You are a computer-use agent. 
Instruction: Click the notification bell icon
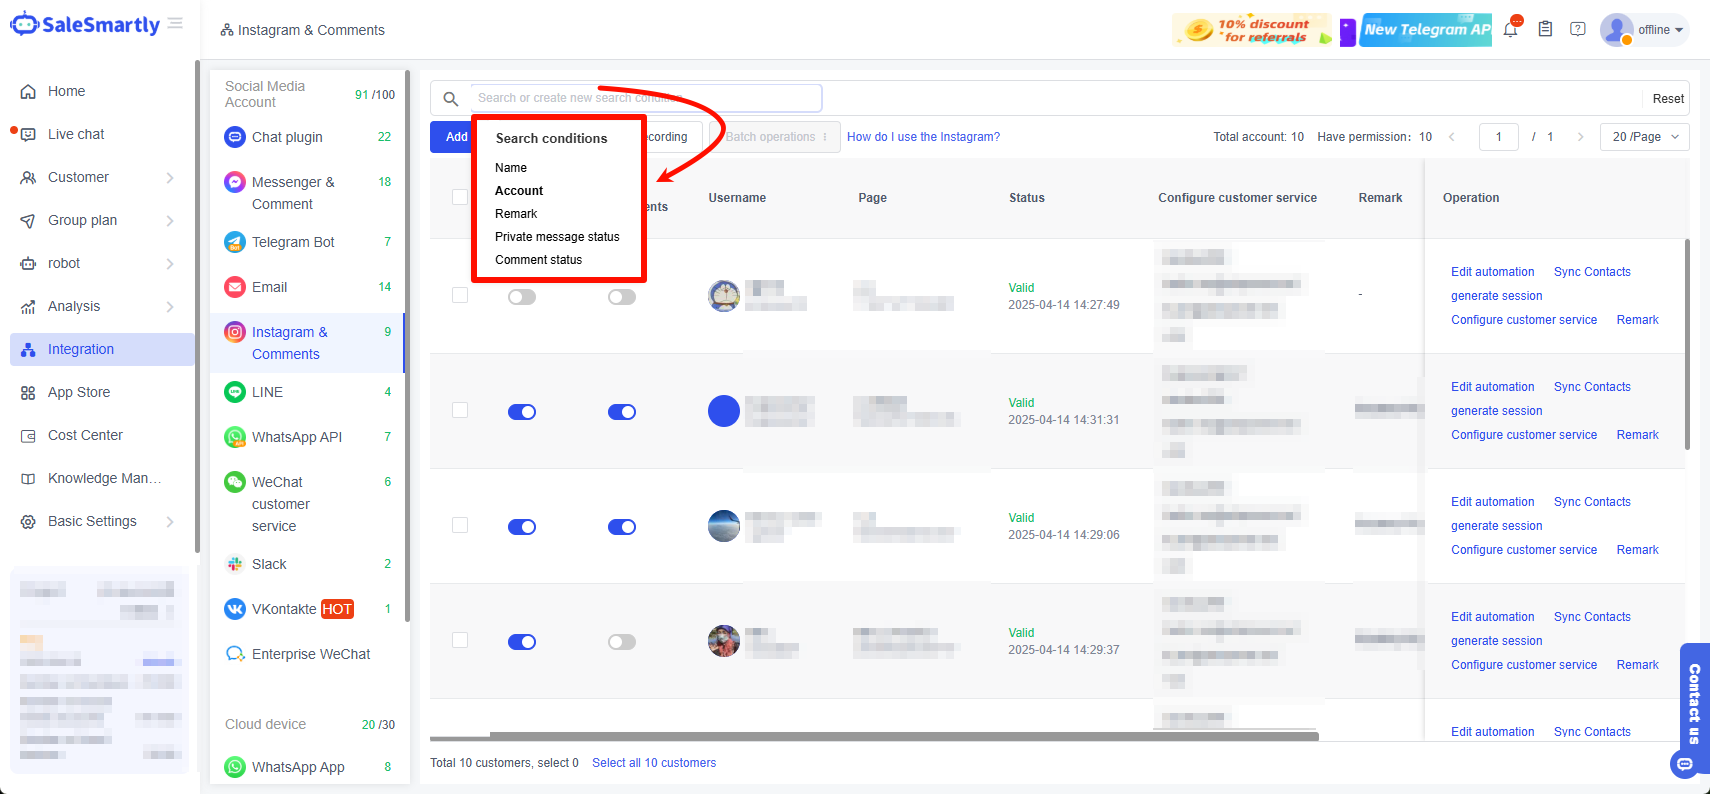point(1510,30)
